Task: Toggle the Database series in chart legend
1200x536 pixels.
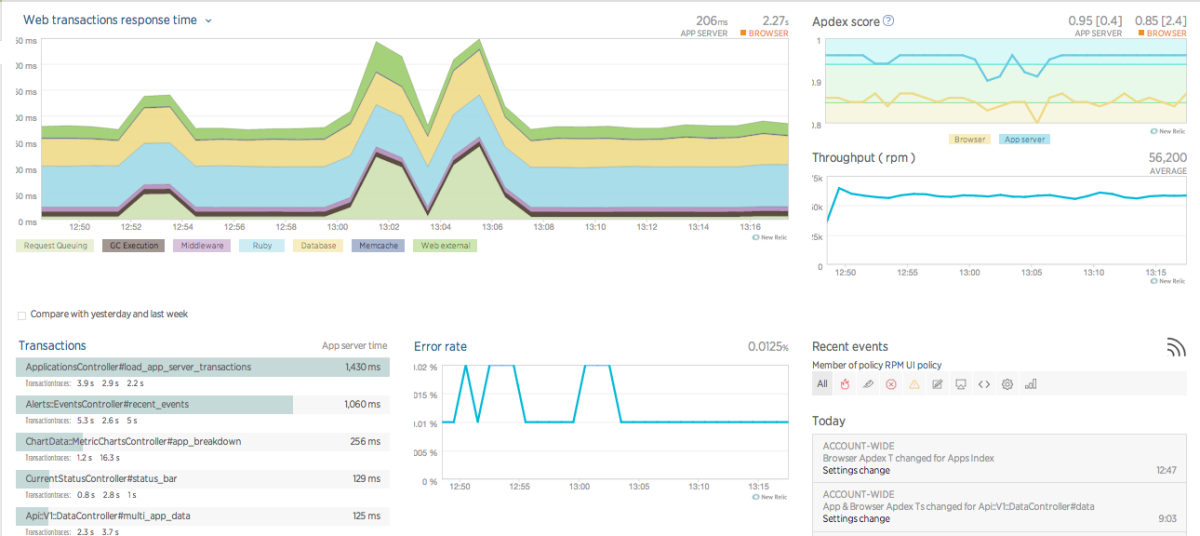Action: [319, 245]
